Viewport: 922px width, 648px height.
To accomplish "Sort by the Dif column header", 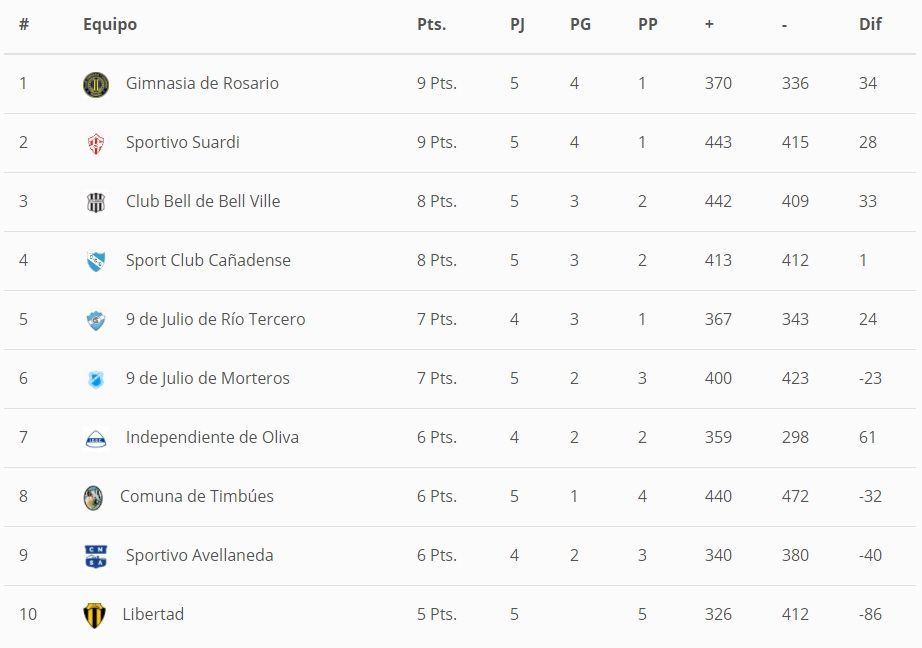I will 870,24.
